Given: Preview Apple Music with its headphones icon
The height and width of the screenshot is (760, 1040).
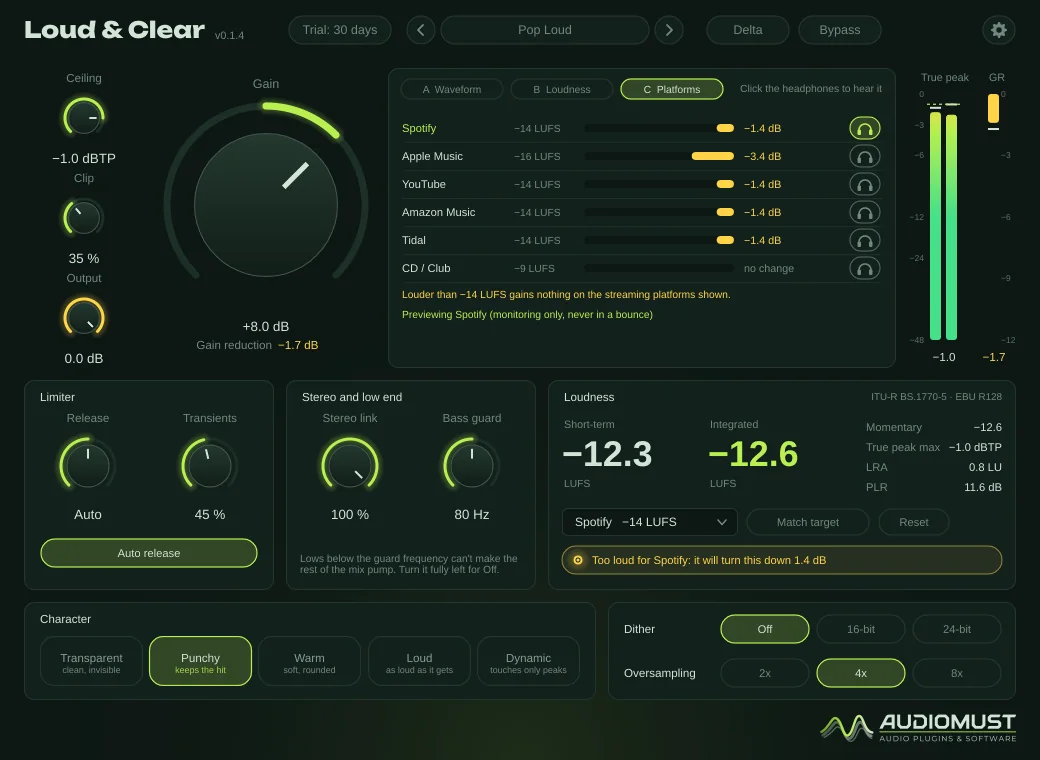Looking at the screenshot, I should click(x=864, y=157).
